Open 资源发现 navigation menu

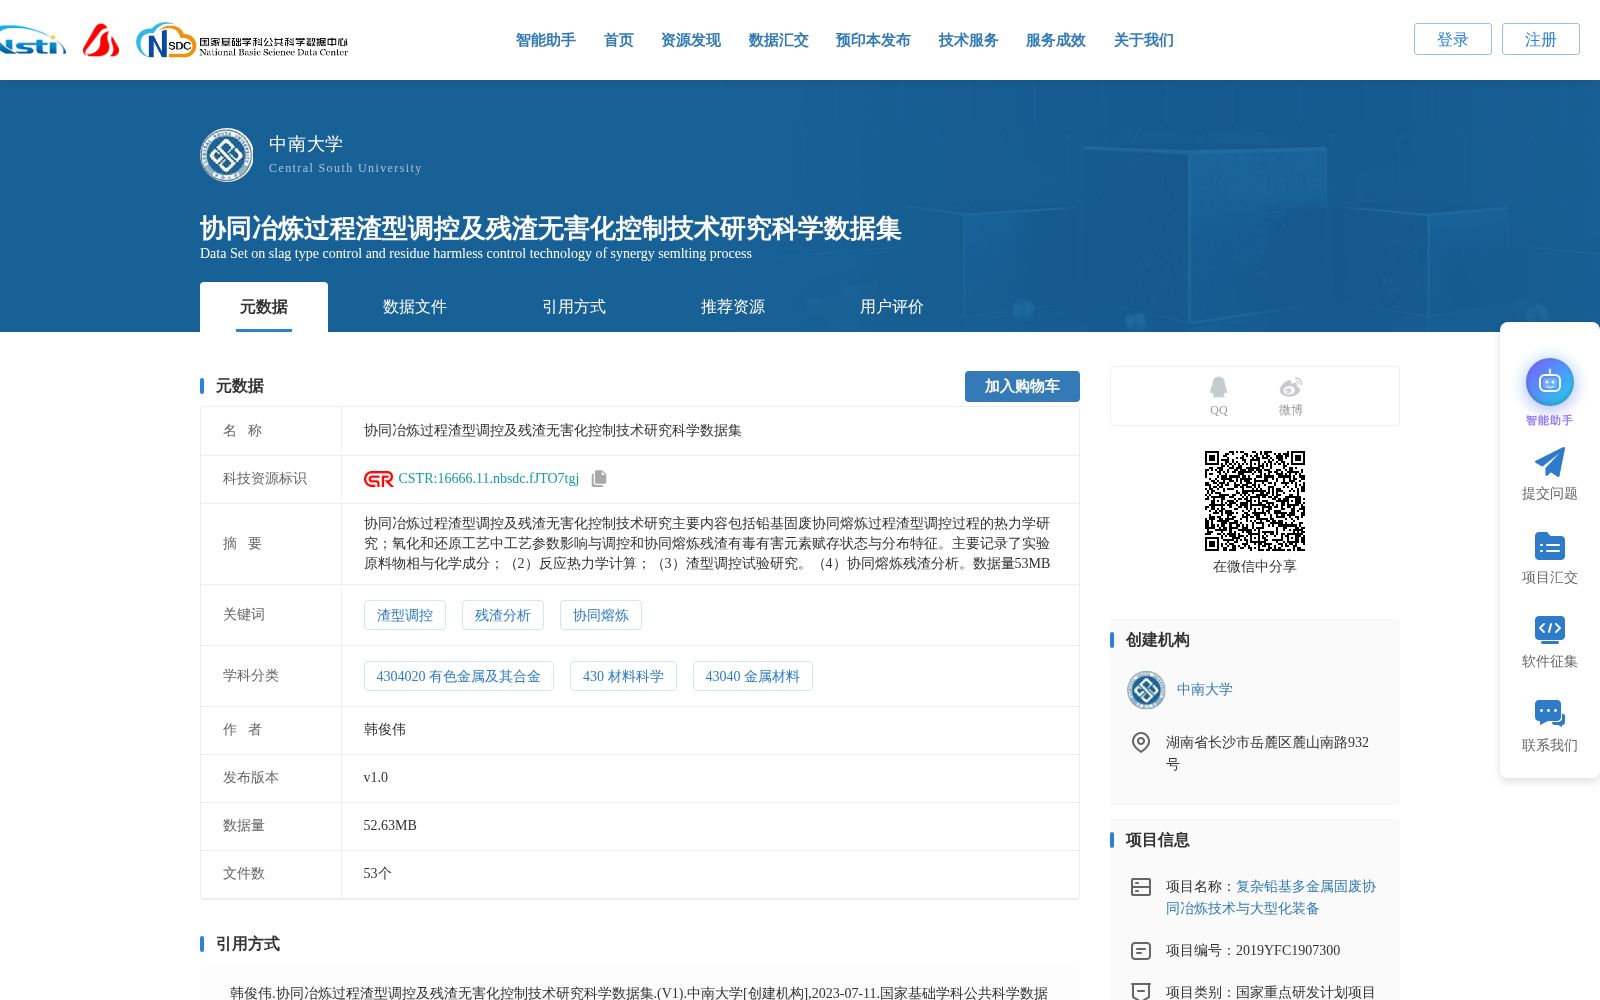click(691, 40)
